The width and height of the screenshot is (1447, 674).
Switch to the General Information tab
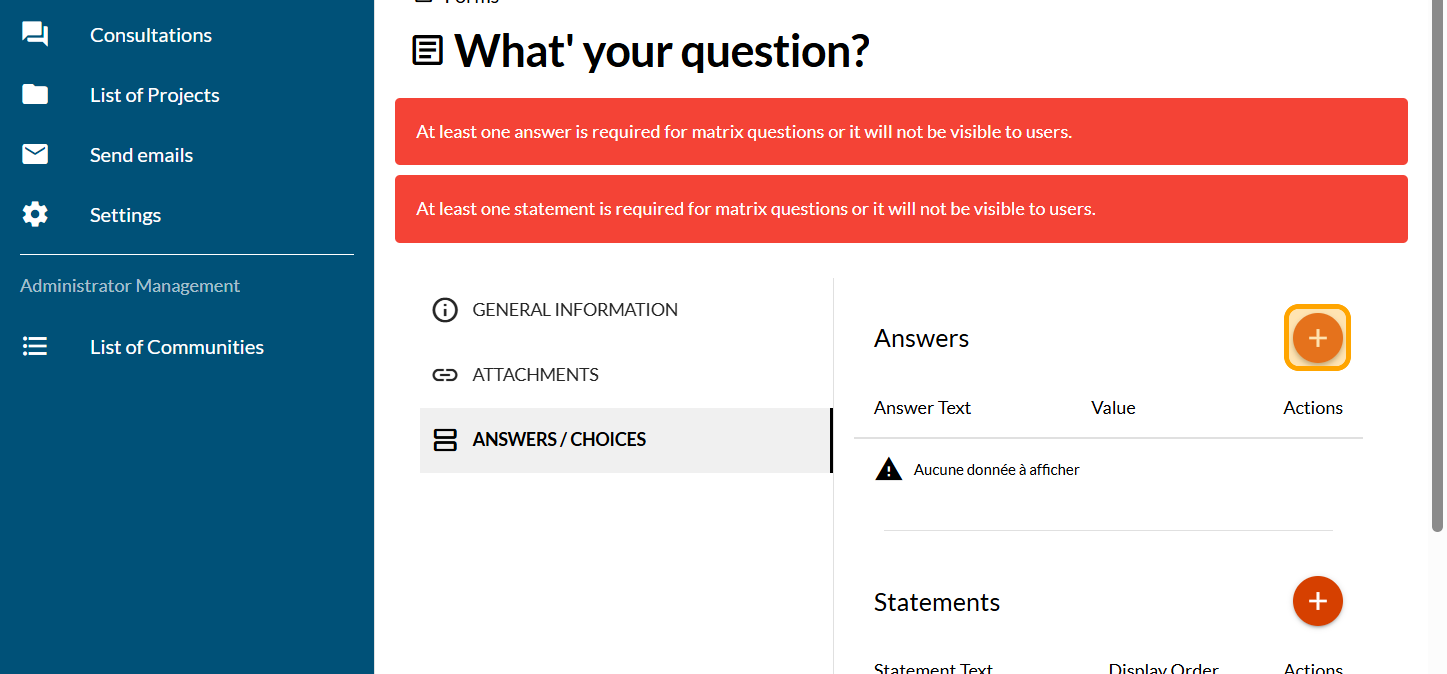(574, 310)
